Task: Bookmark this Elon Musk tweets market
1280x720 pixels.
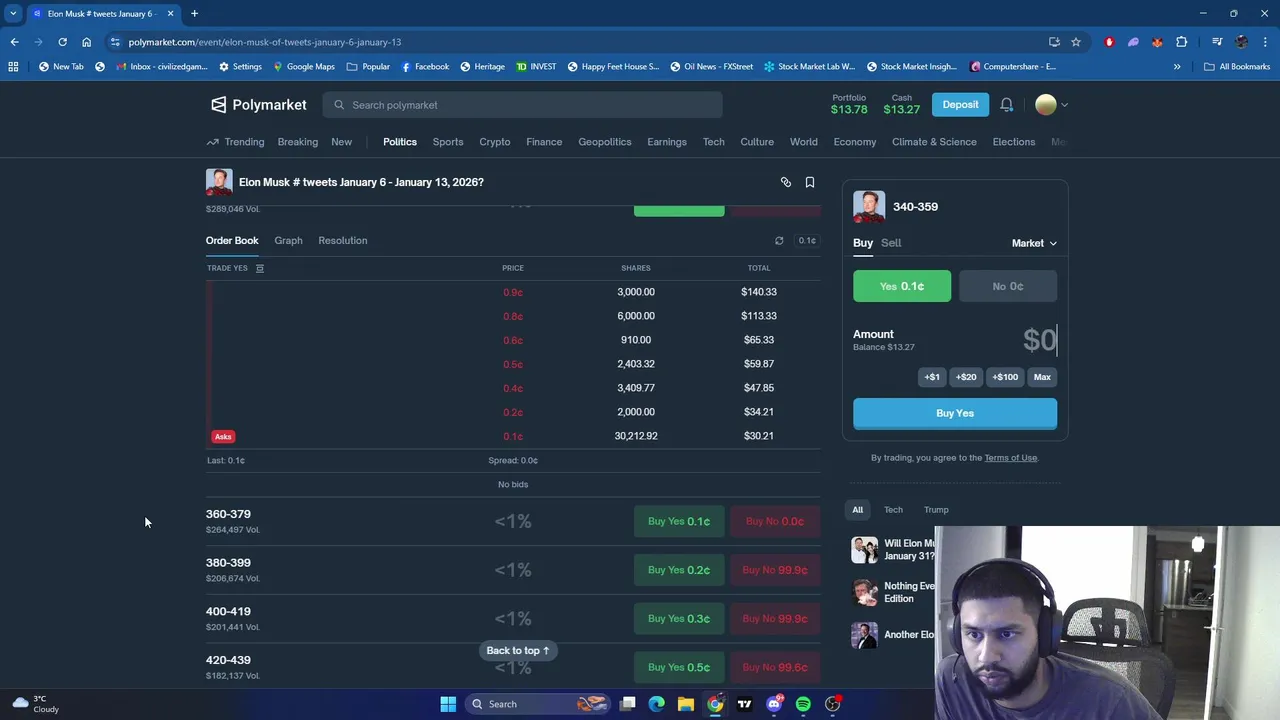Action: tap(810, 182)
